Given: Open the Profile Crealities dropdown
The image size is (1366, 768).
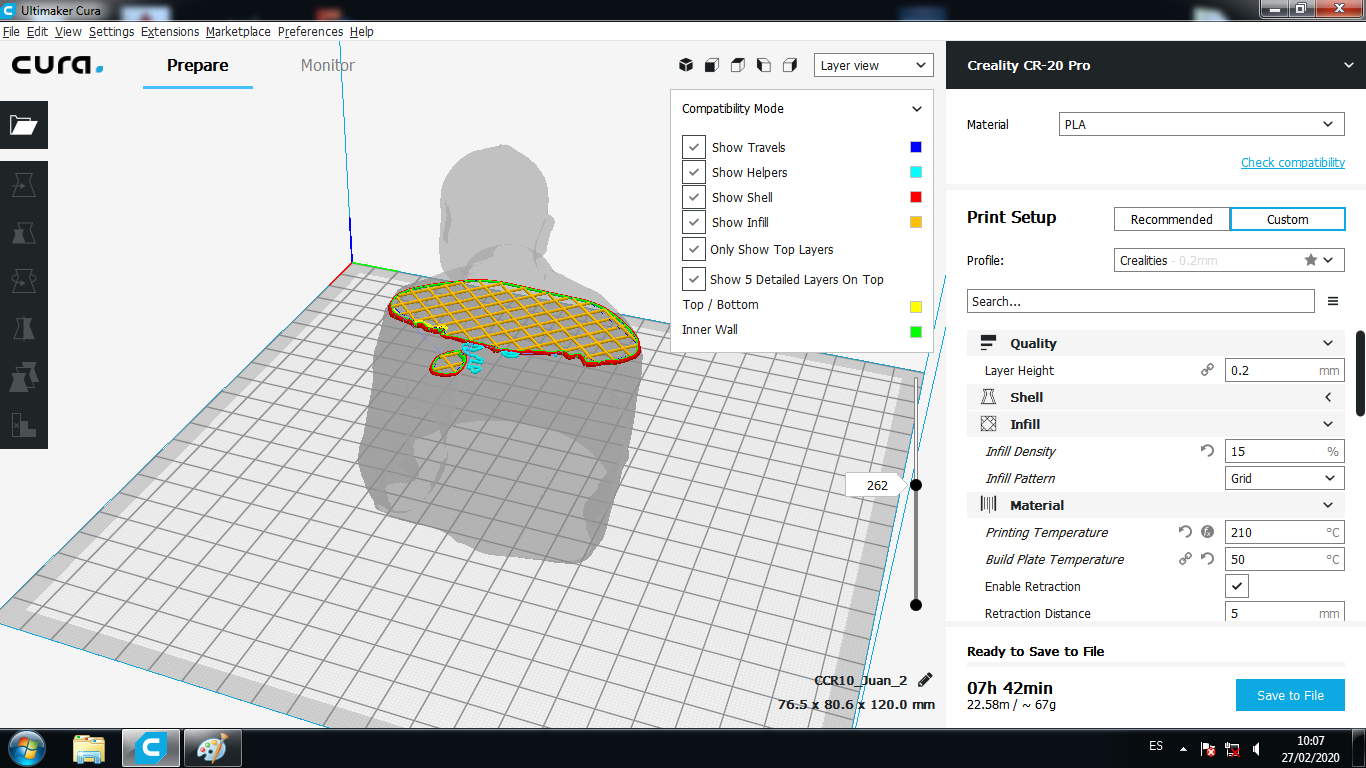Looking at the screenshot, I should 1229,260.
